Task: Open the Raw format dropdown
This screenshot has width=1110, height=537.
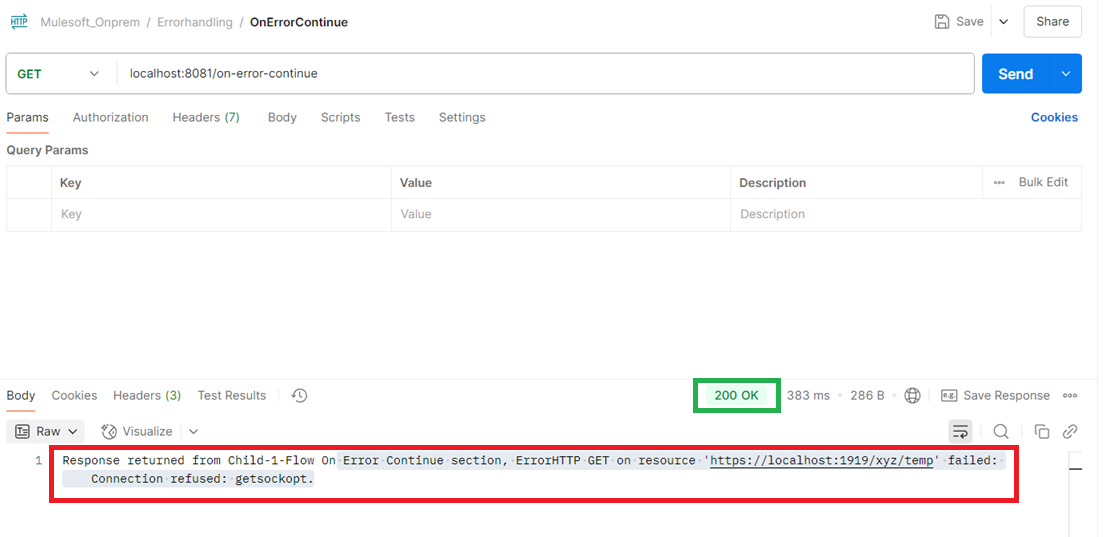Action: click(47, 431)
